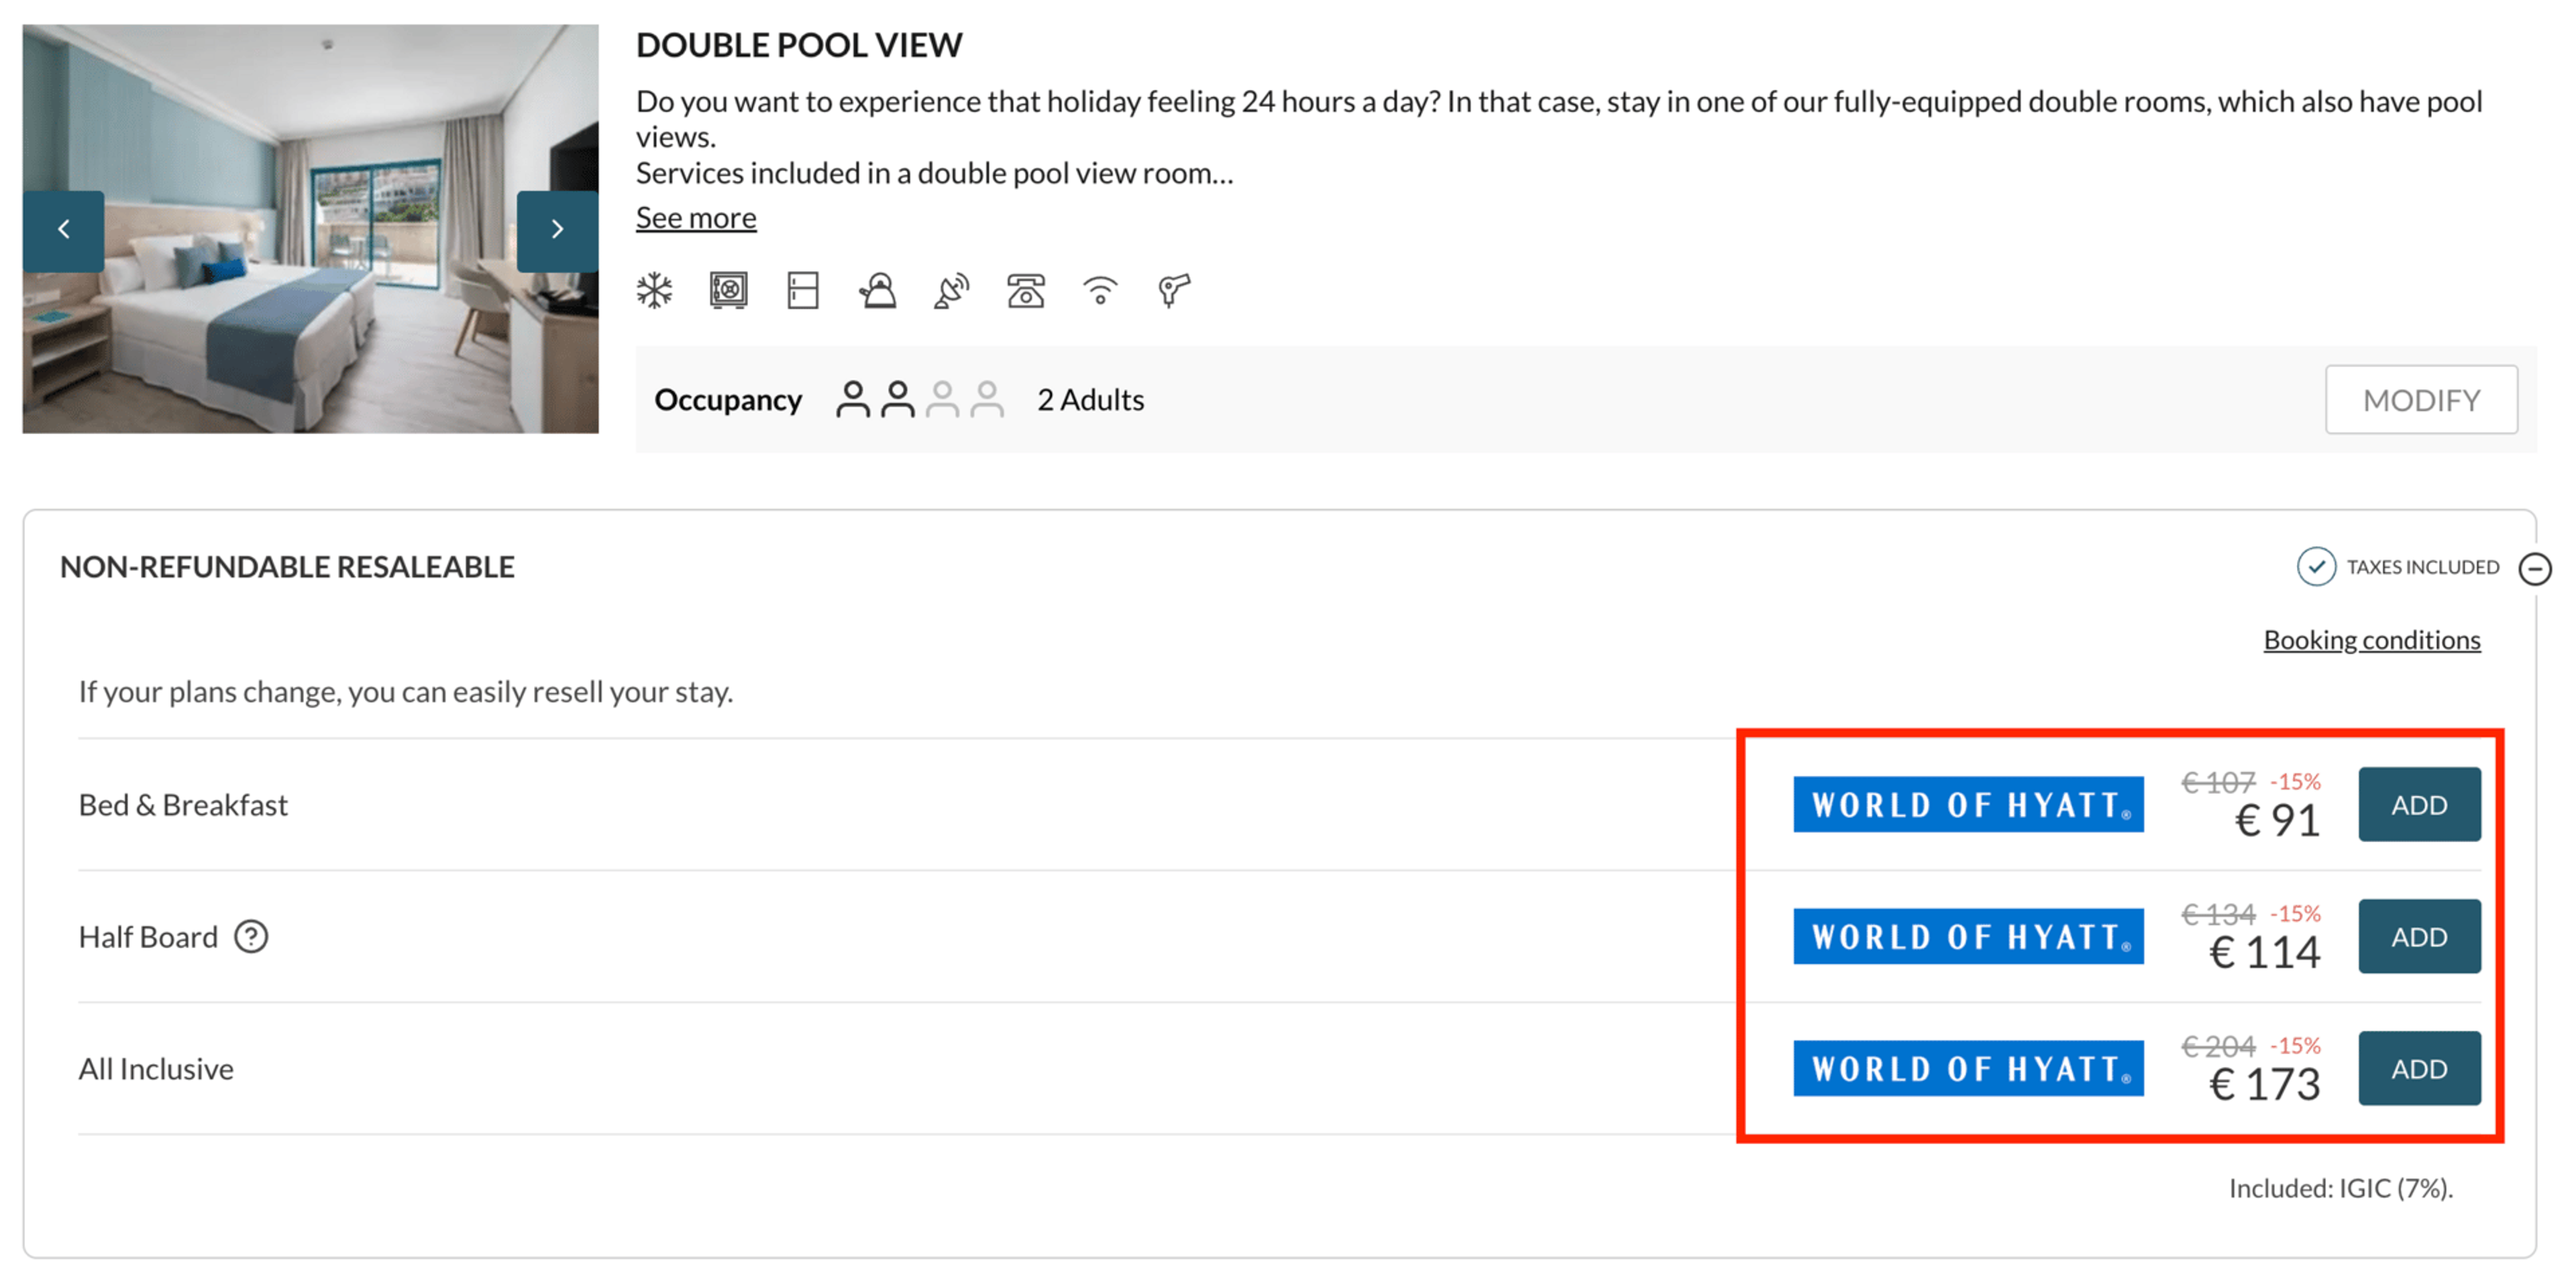Add the Half Board rate
This screenshot has height=1279, width=2576.
pyautogui.click(x=2419, y=937)
